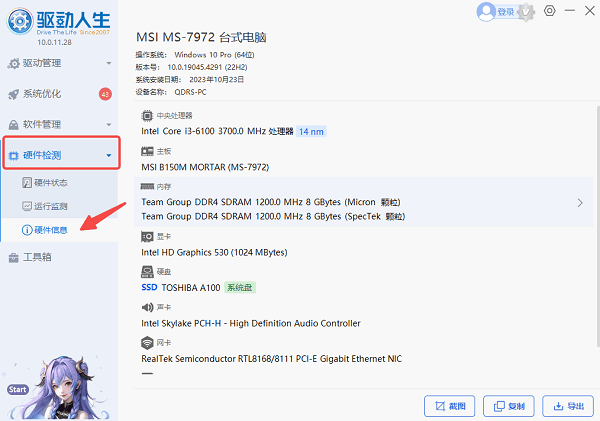
Task: Select the 硬件信息 submenu item
Action: click(50, 230)
